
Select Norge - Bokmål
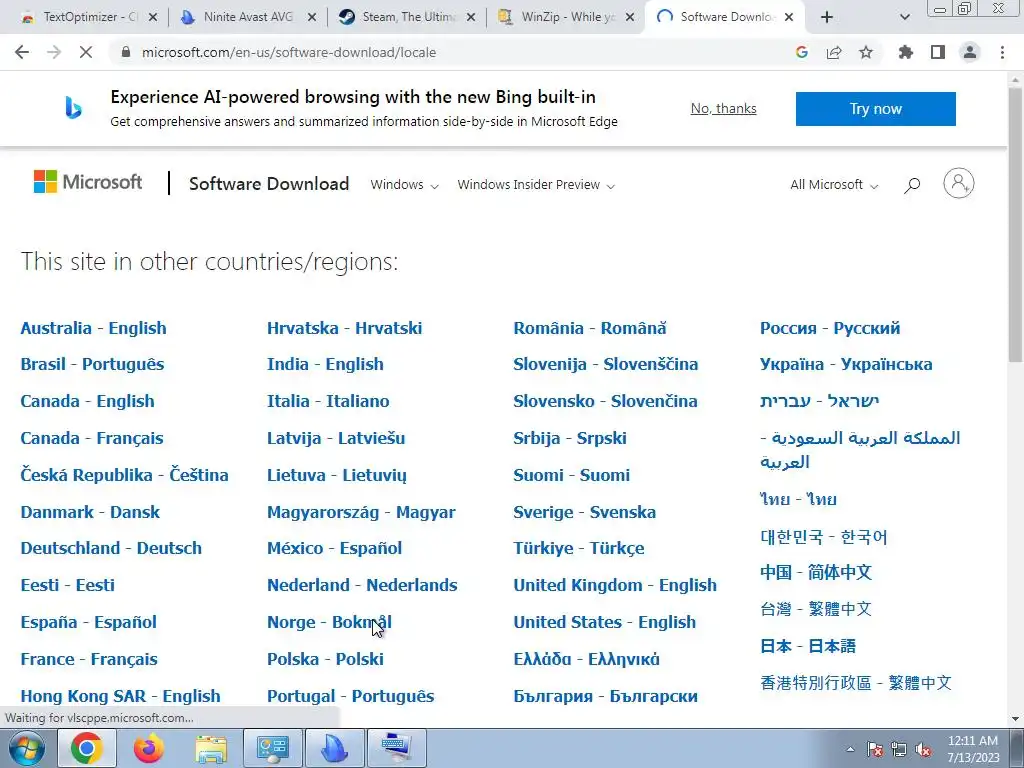pyautogui.click(x=329, y=622)
